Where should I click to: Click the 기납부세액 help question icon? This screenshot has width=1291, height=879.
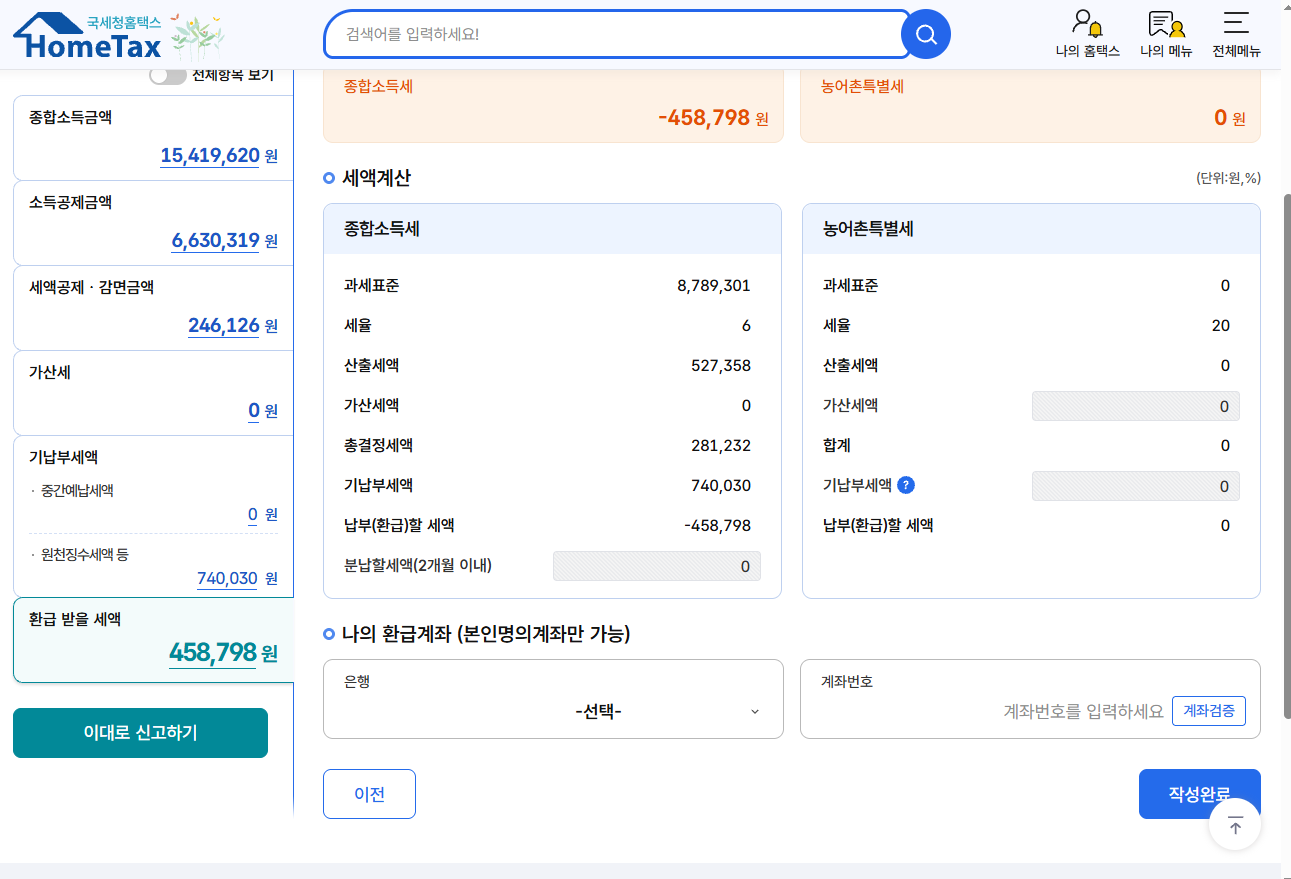point(906,485)
